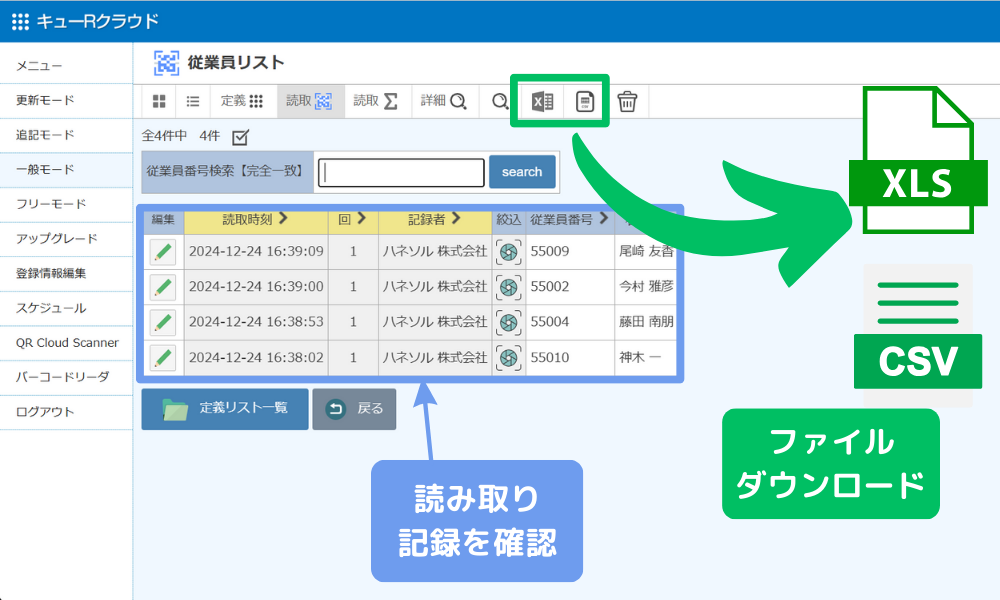This screenshot has width=1000, height=600.
Task: Select 一般モード in the sidebar
Action: [66, 170]
